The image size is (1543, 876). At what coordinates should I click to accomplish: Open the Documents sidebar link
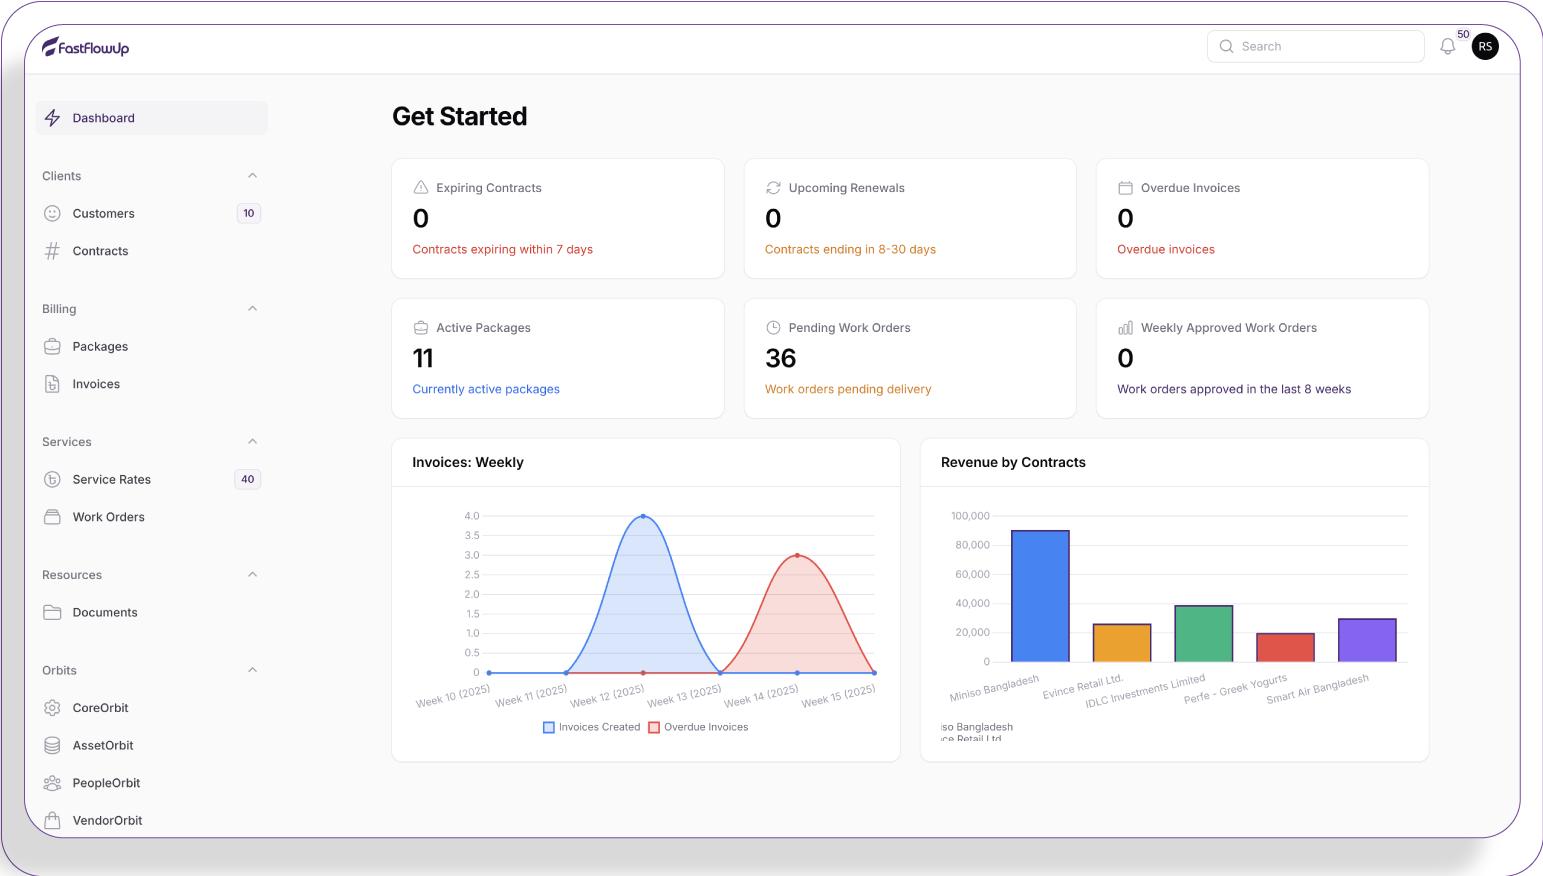tap(105, 612)
